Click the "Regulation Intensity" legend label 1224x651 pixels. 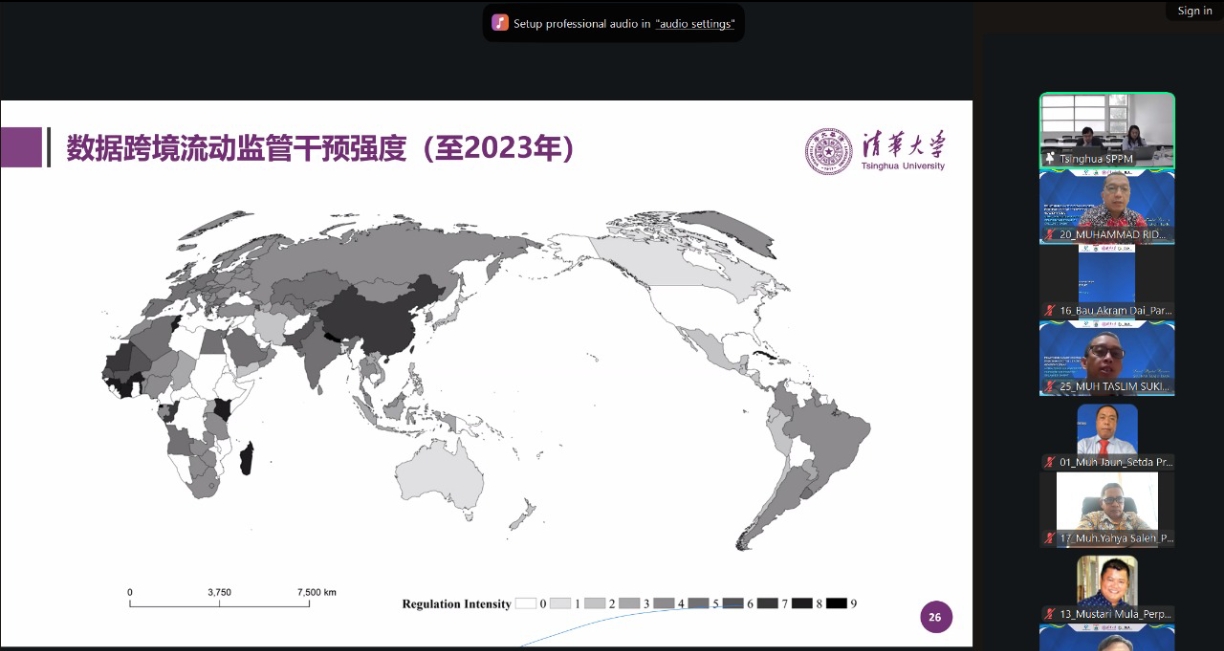(x=456, y=604)
